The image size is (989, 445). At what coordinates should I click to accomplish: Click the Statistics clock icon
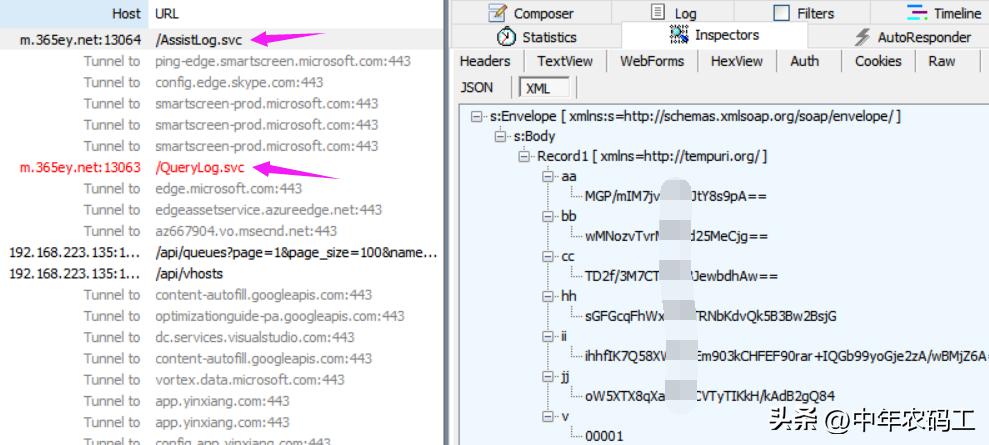506,37
